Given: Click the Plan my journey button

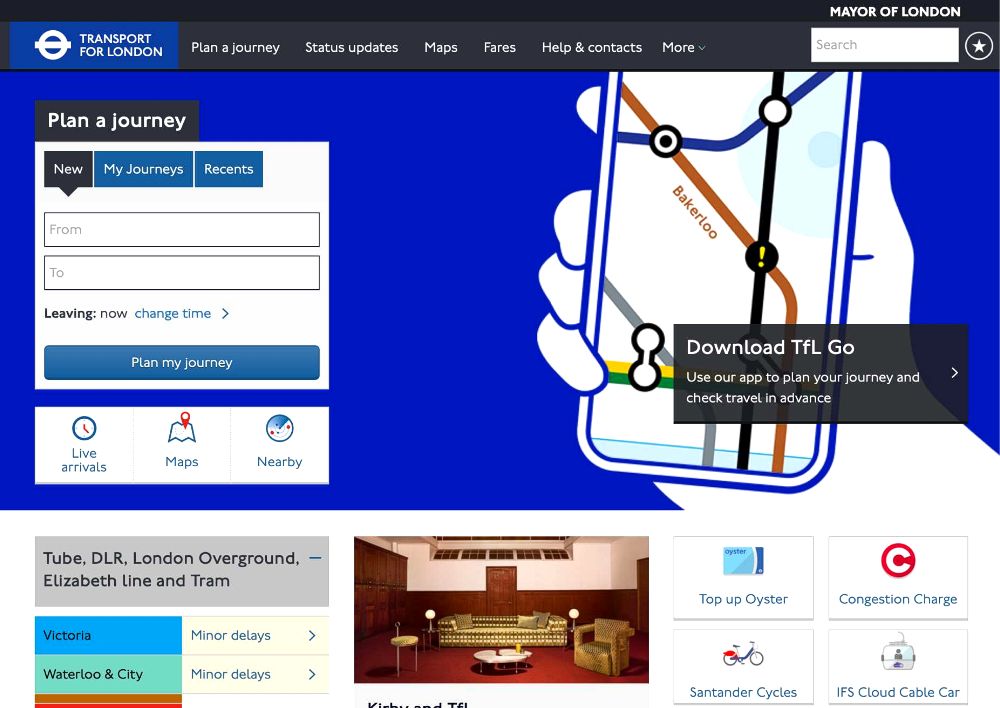Looking at the screenshot, I should click(x=182, y=362).
